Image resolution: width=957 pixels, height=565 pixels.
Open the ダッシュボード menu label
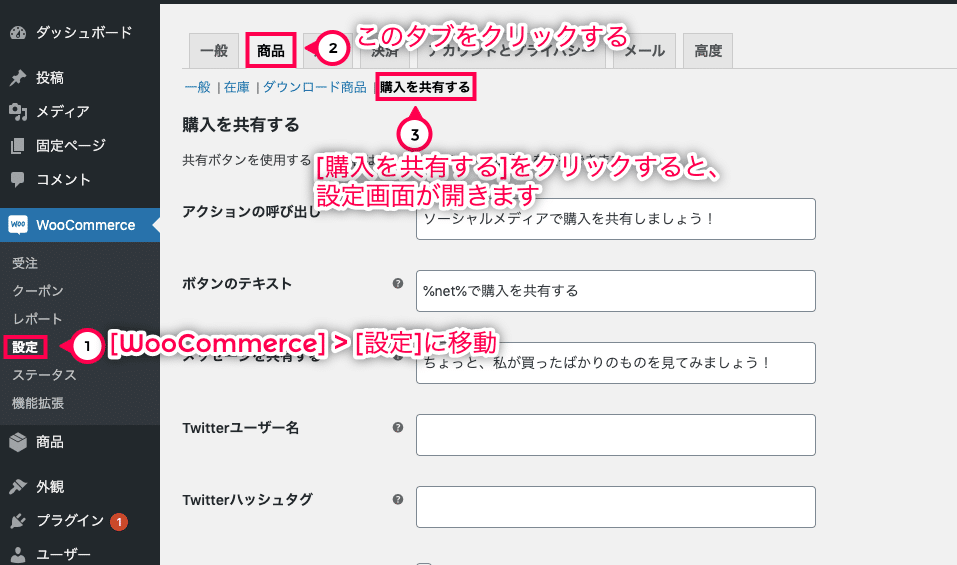[84, 32]
